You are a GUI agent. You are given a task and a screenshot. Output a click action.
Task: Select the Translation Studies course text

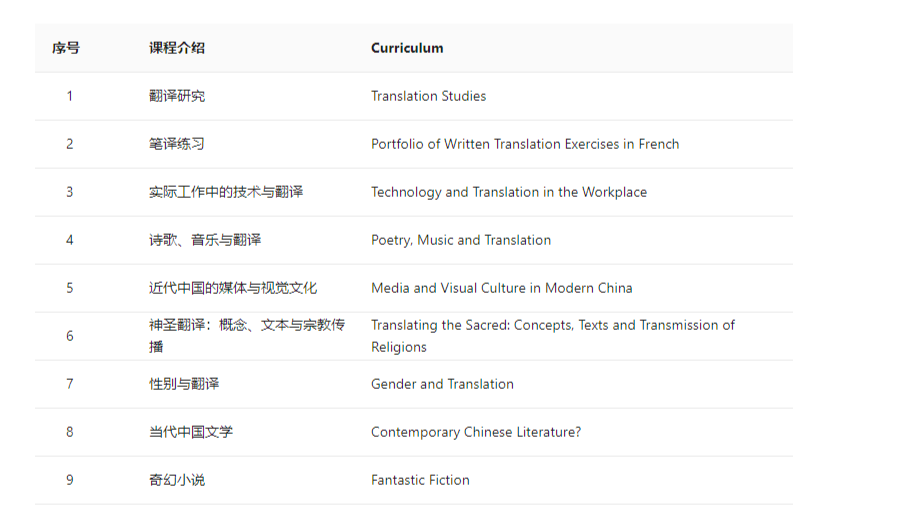tap(428, 96)
